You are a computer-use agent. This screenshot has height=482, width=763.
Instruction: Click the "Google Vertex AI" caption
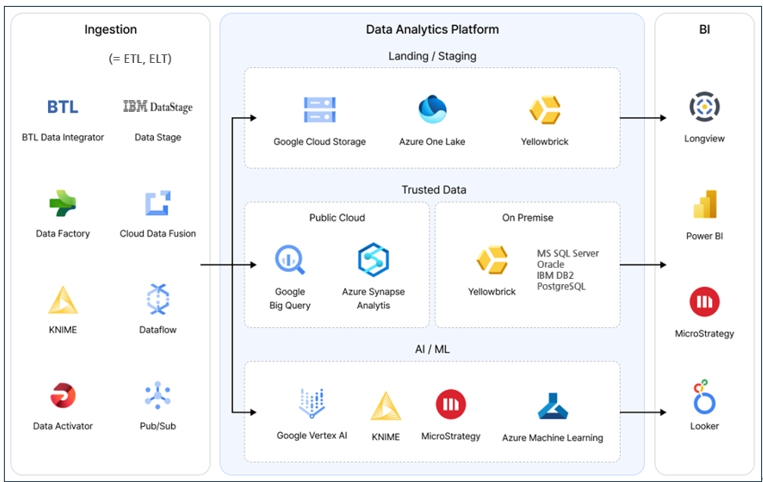click(312, 436)
